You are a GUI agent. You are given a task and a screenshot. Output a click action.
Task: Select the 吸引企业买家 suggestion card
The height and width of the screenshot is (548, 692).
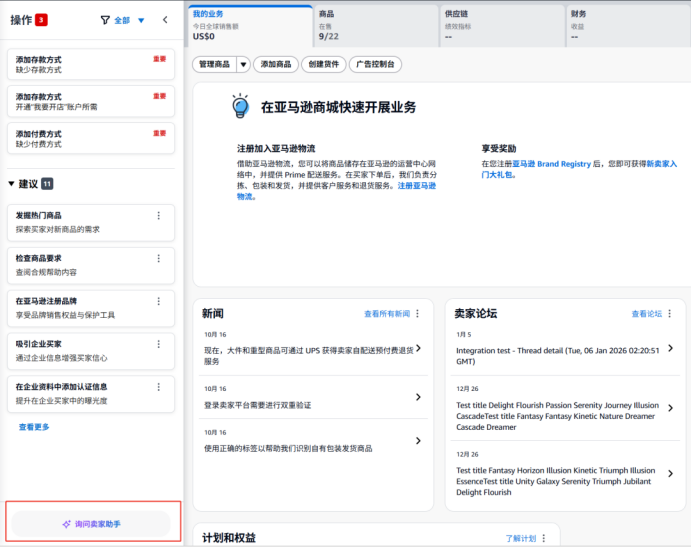91,351
